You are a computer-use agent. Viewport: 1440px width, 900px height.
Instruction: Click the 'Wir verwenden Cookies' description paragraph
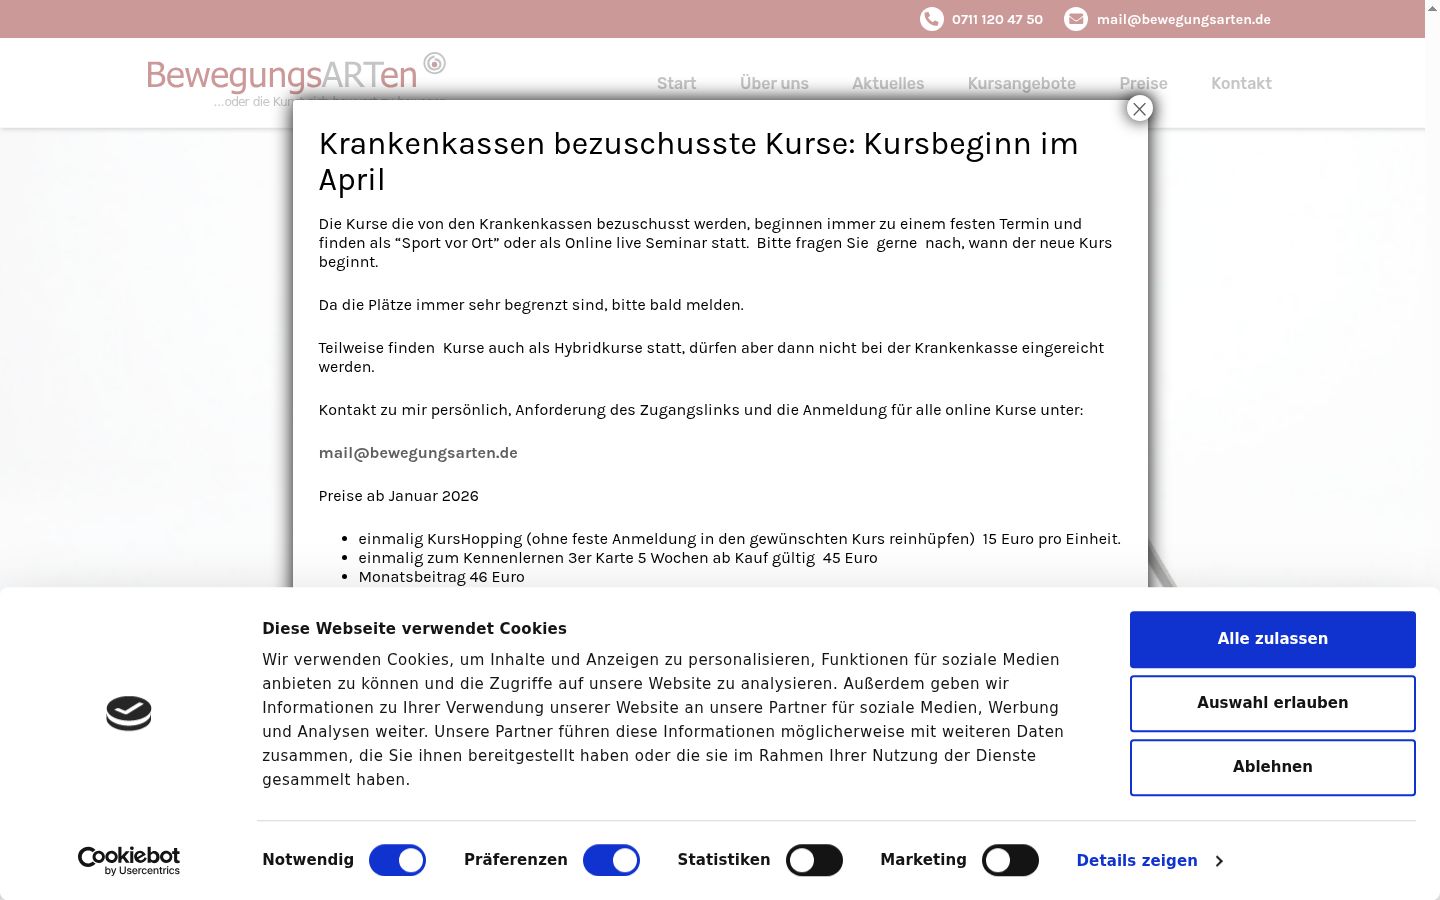(663, 719)
